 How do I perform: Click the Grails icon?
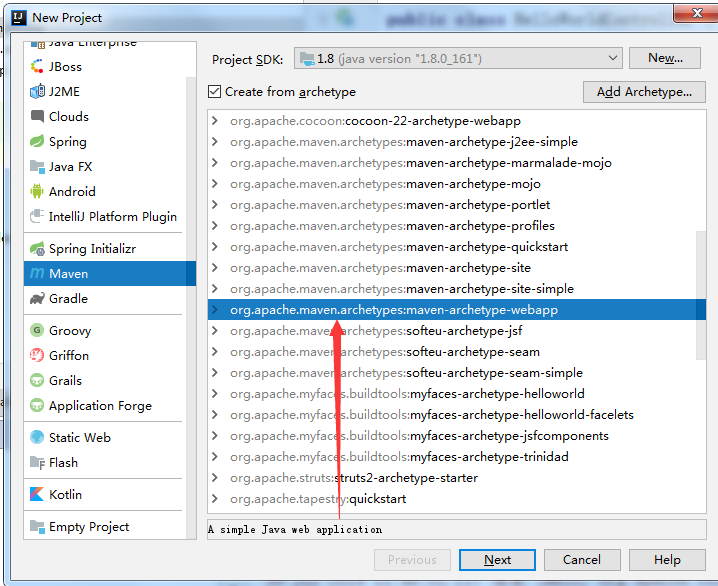37,380
